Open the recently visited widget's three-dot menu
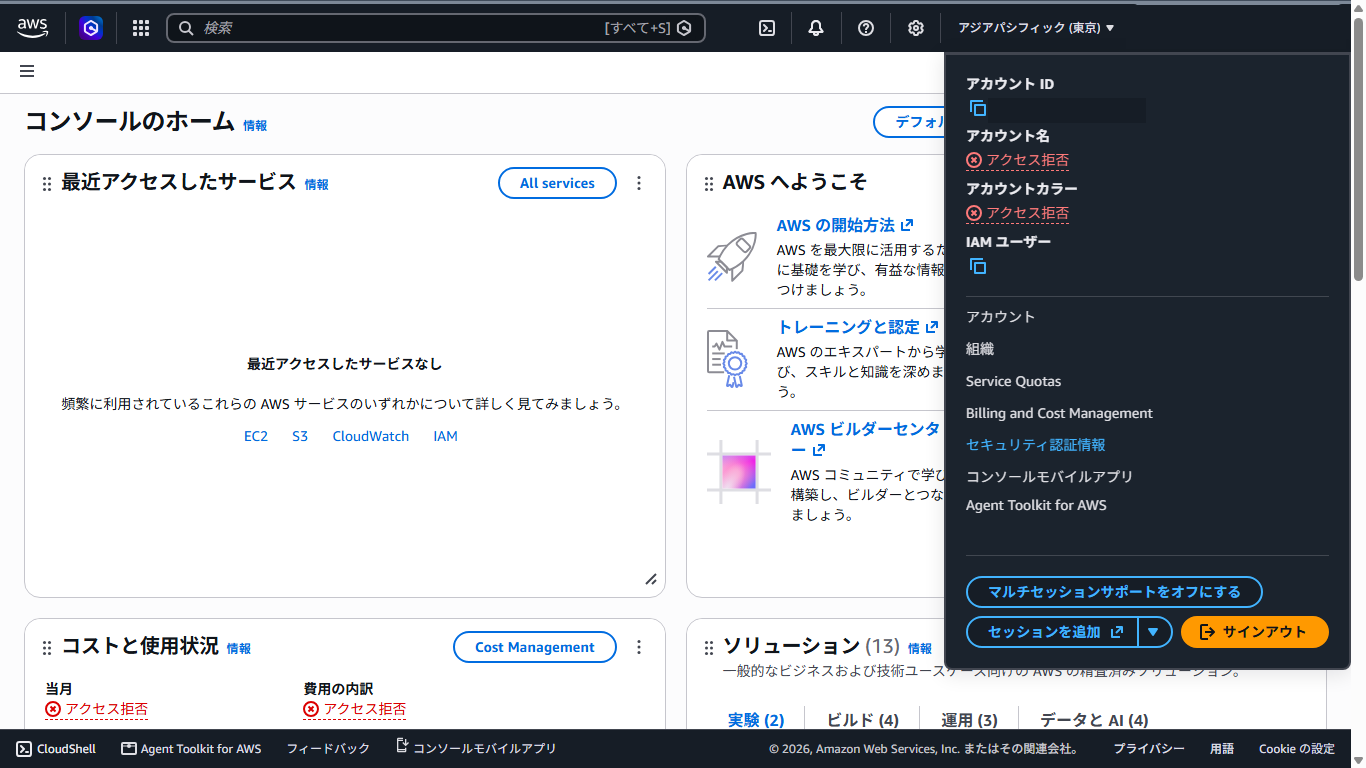The image size is (1366, 768). coord(639,183)
